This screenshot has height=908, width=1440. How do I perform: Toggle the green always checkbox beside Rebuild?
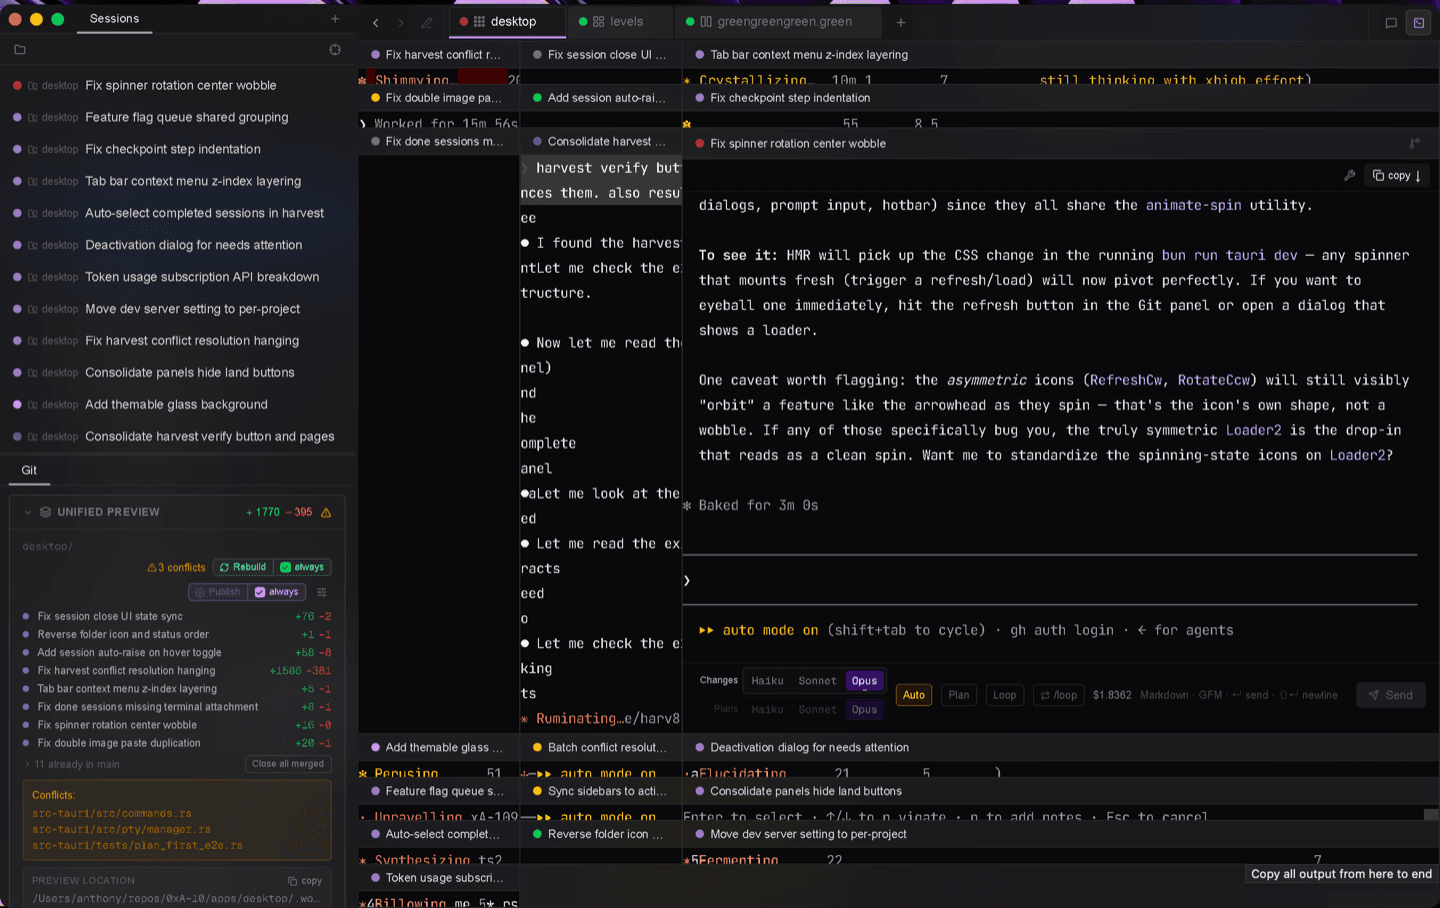tap(302, 567)
